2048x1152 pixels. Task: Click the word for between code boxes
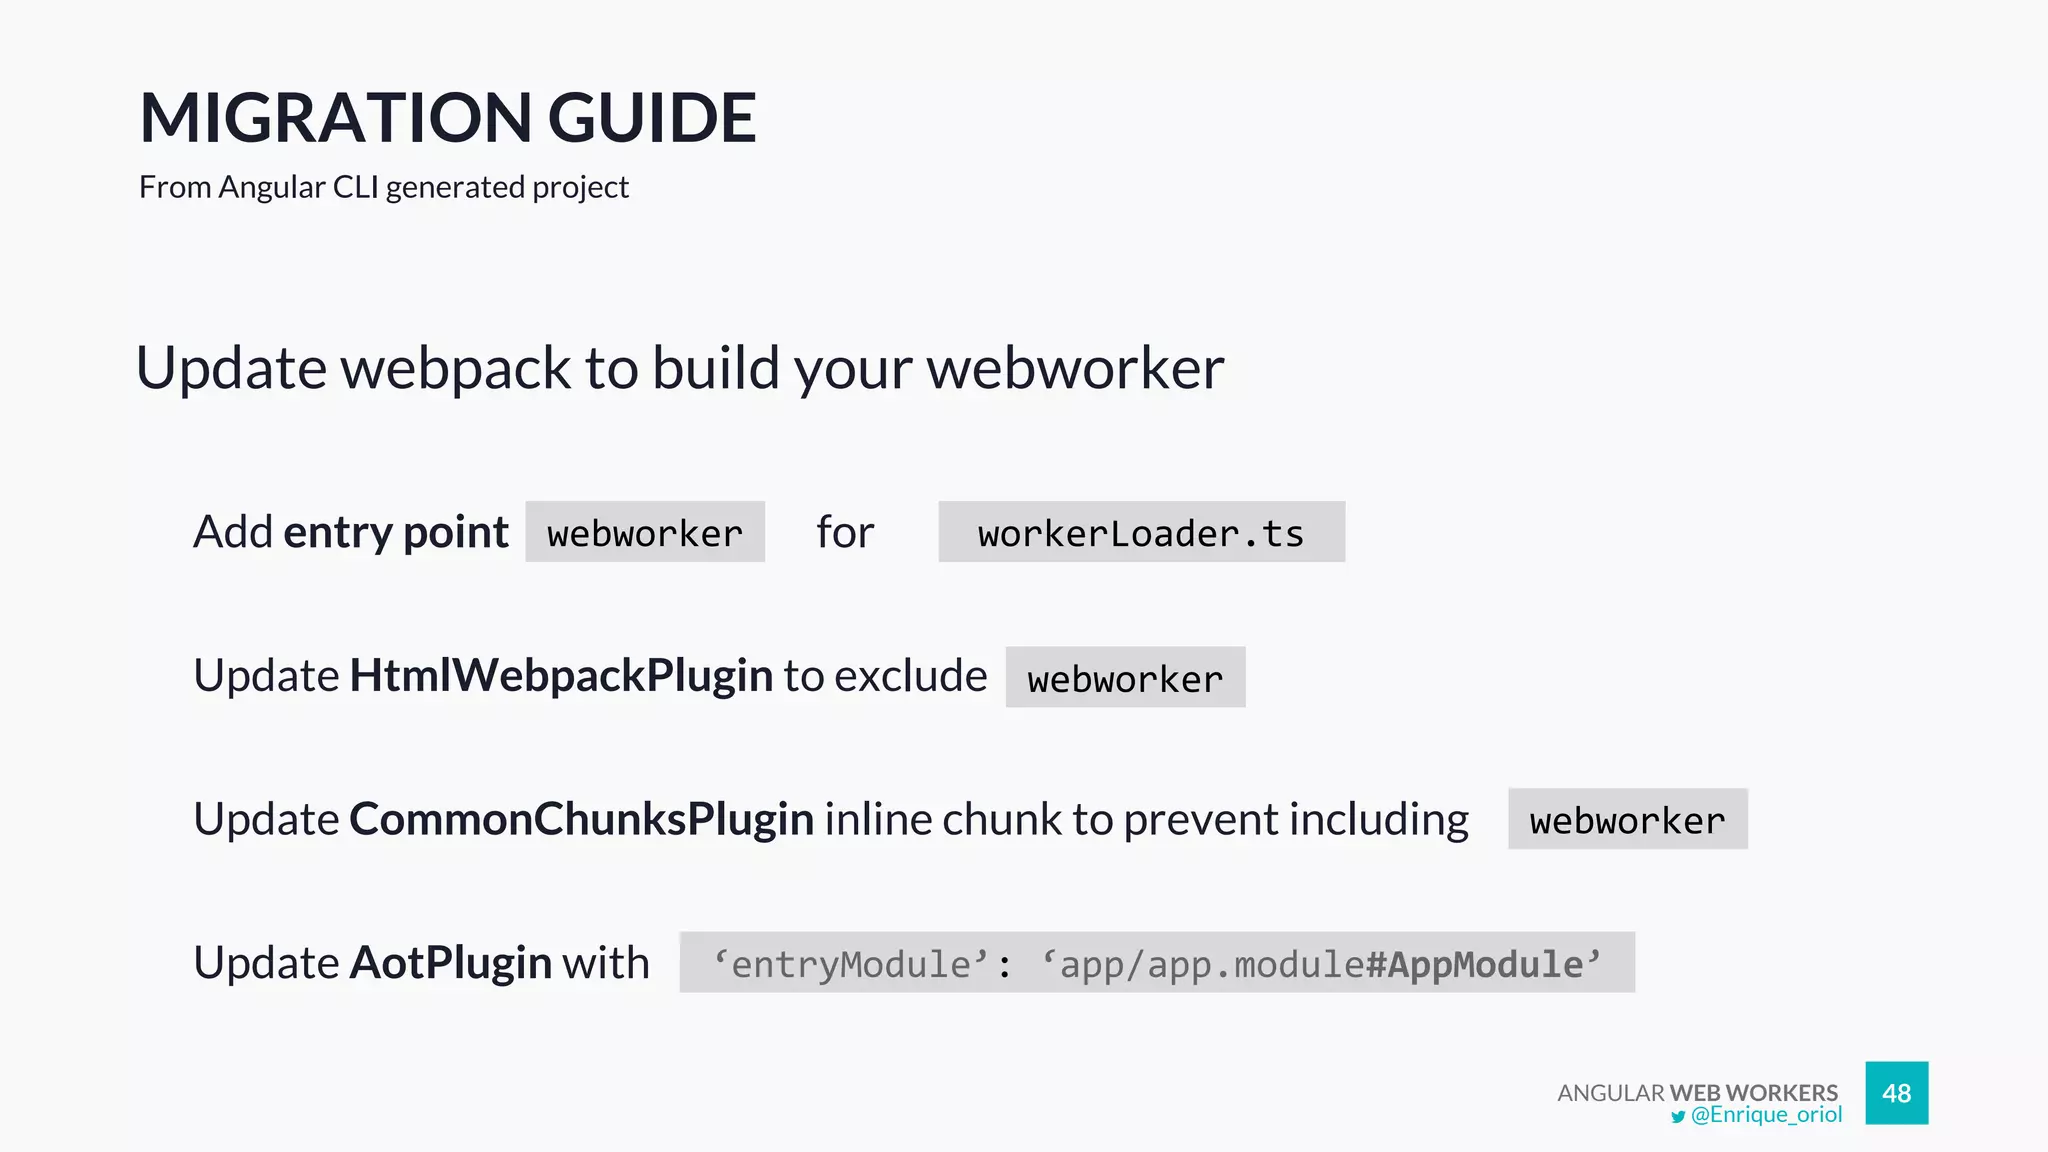click(845, 532)
